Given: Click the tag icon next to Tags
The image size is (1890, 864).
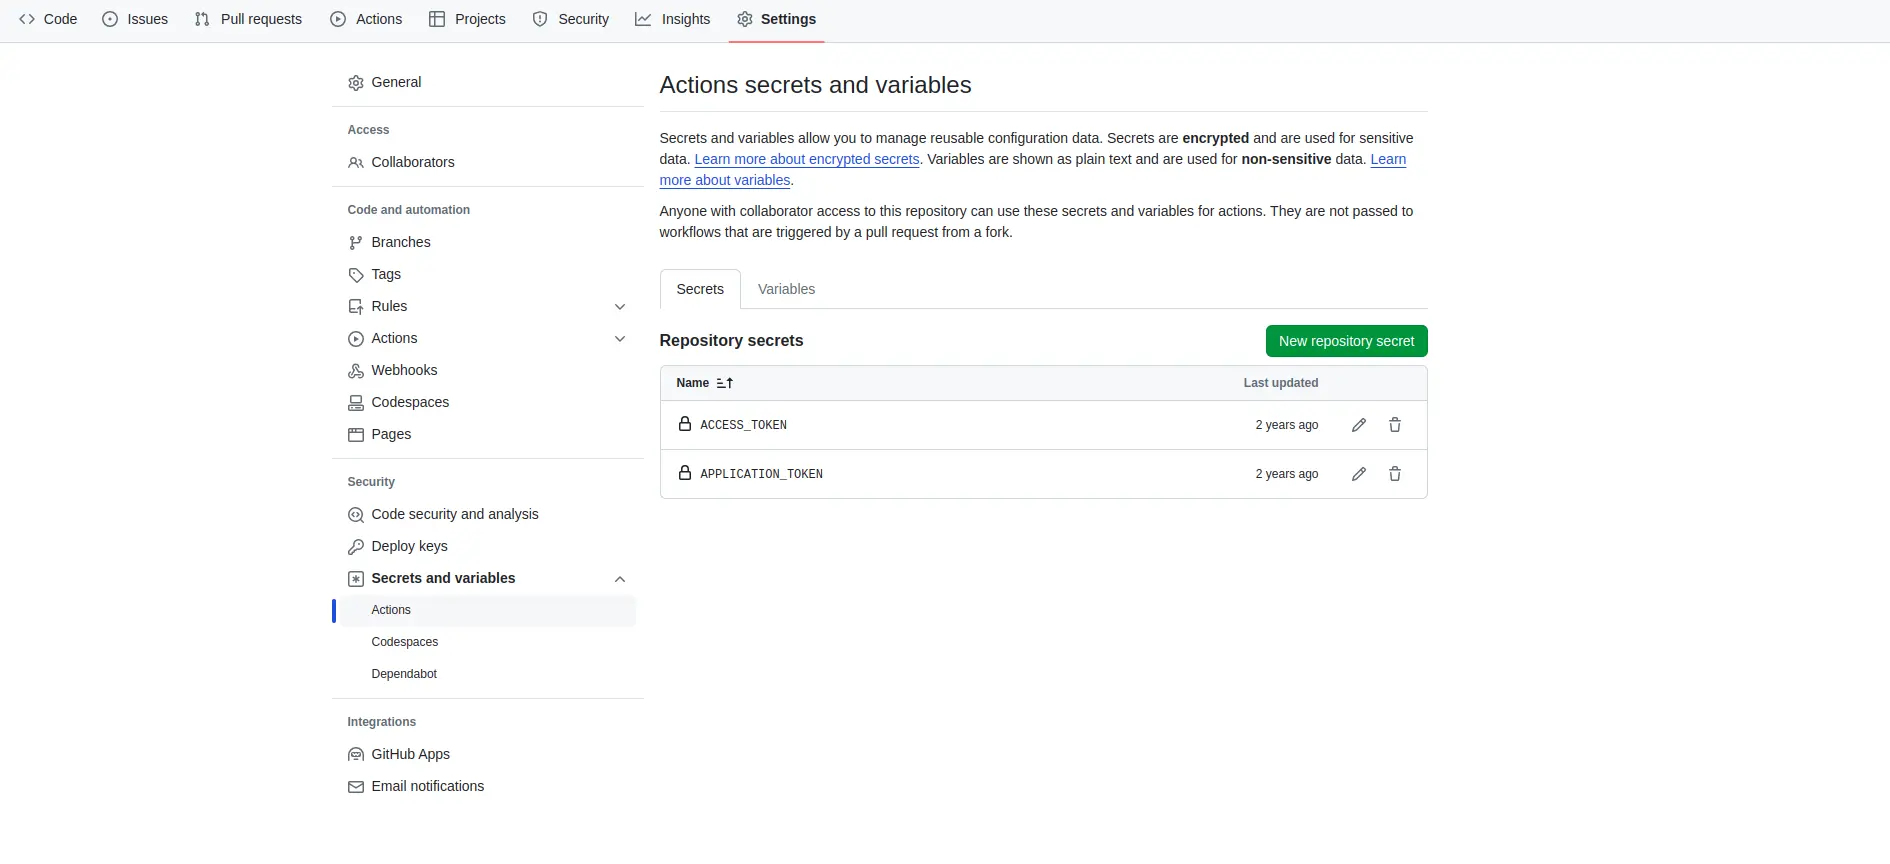Looking at the screenshot, I should (x=356, y=275).
